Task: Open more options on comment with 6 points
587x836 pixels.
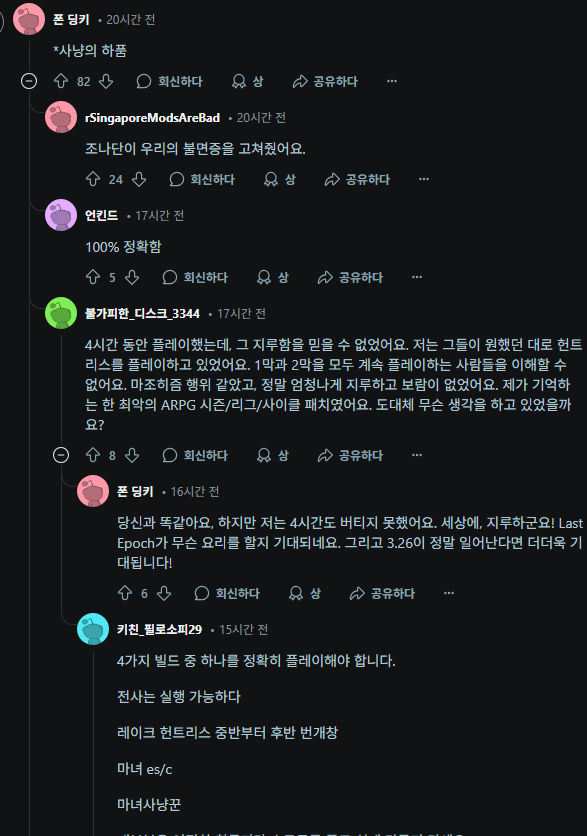Action: coord(449,593)
